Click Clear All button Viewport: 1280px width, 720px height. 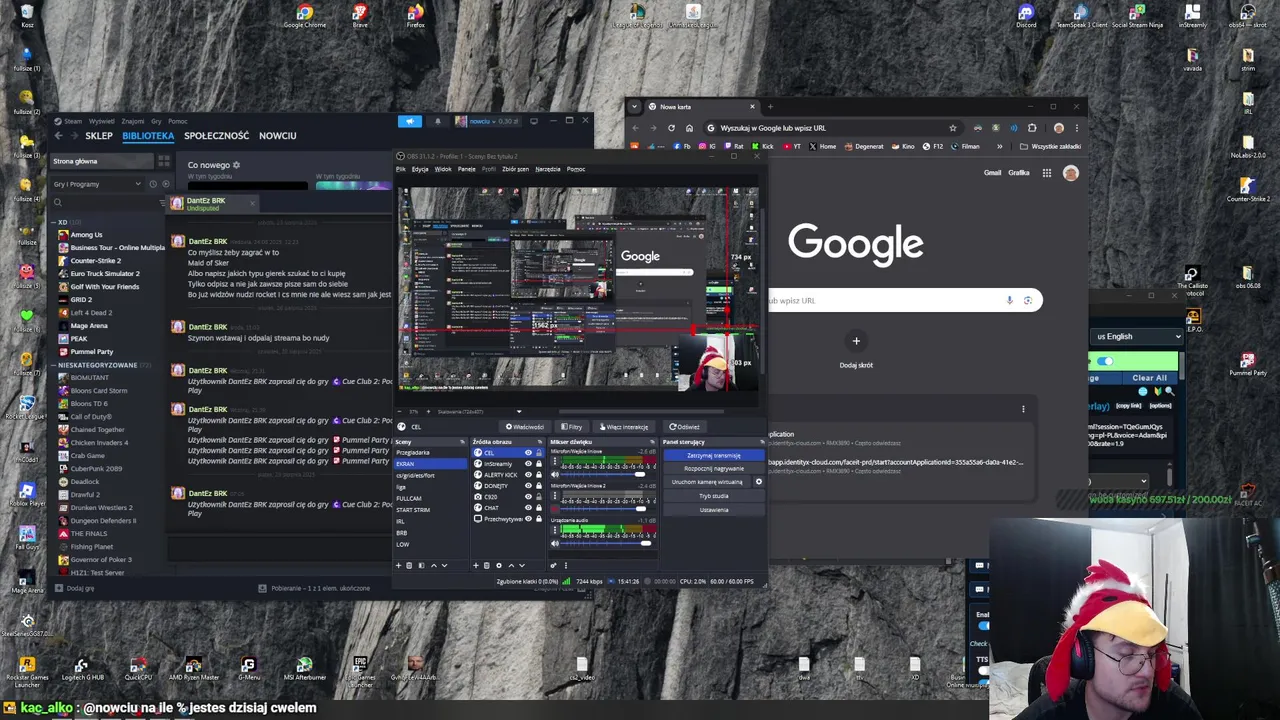click(x=1150, y=378)
